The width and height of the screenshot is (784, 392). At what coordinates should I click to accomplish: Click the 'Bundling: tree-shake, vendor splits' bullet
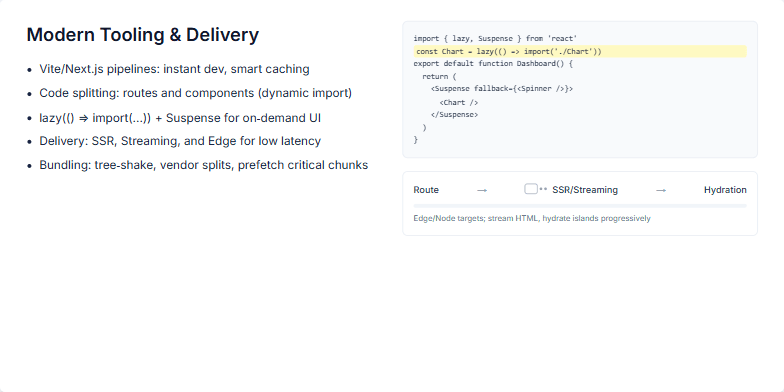[x=204, y=165]
